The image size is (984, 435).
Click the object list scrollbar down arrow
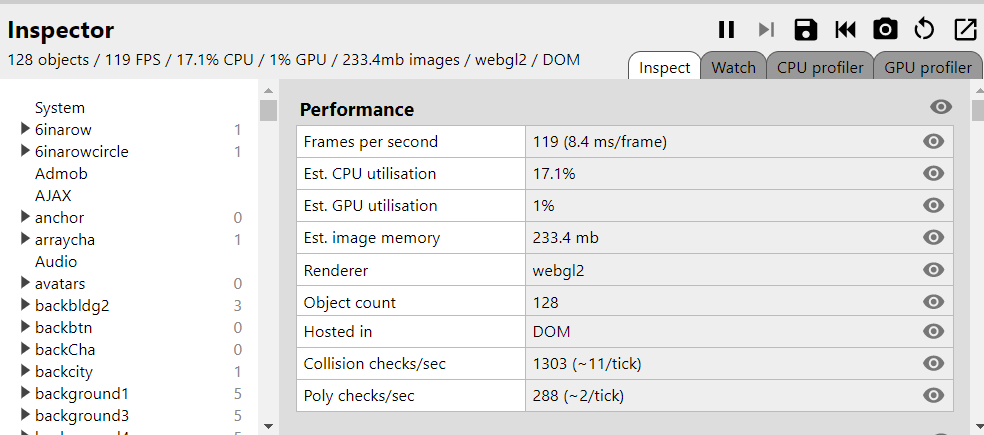(269, 427)
